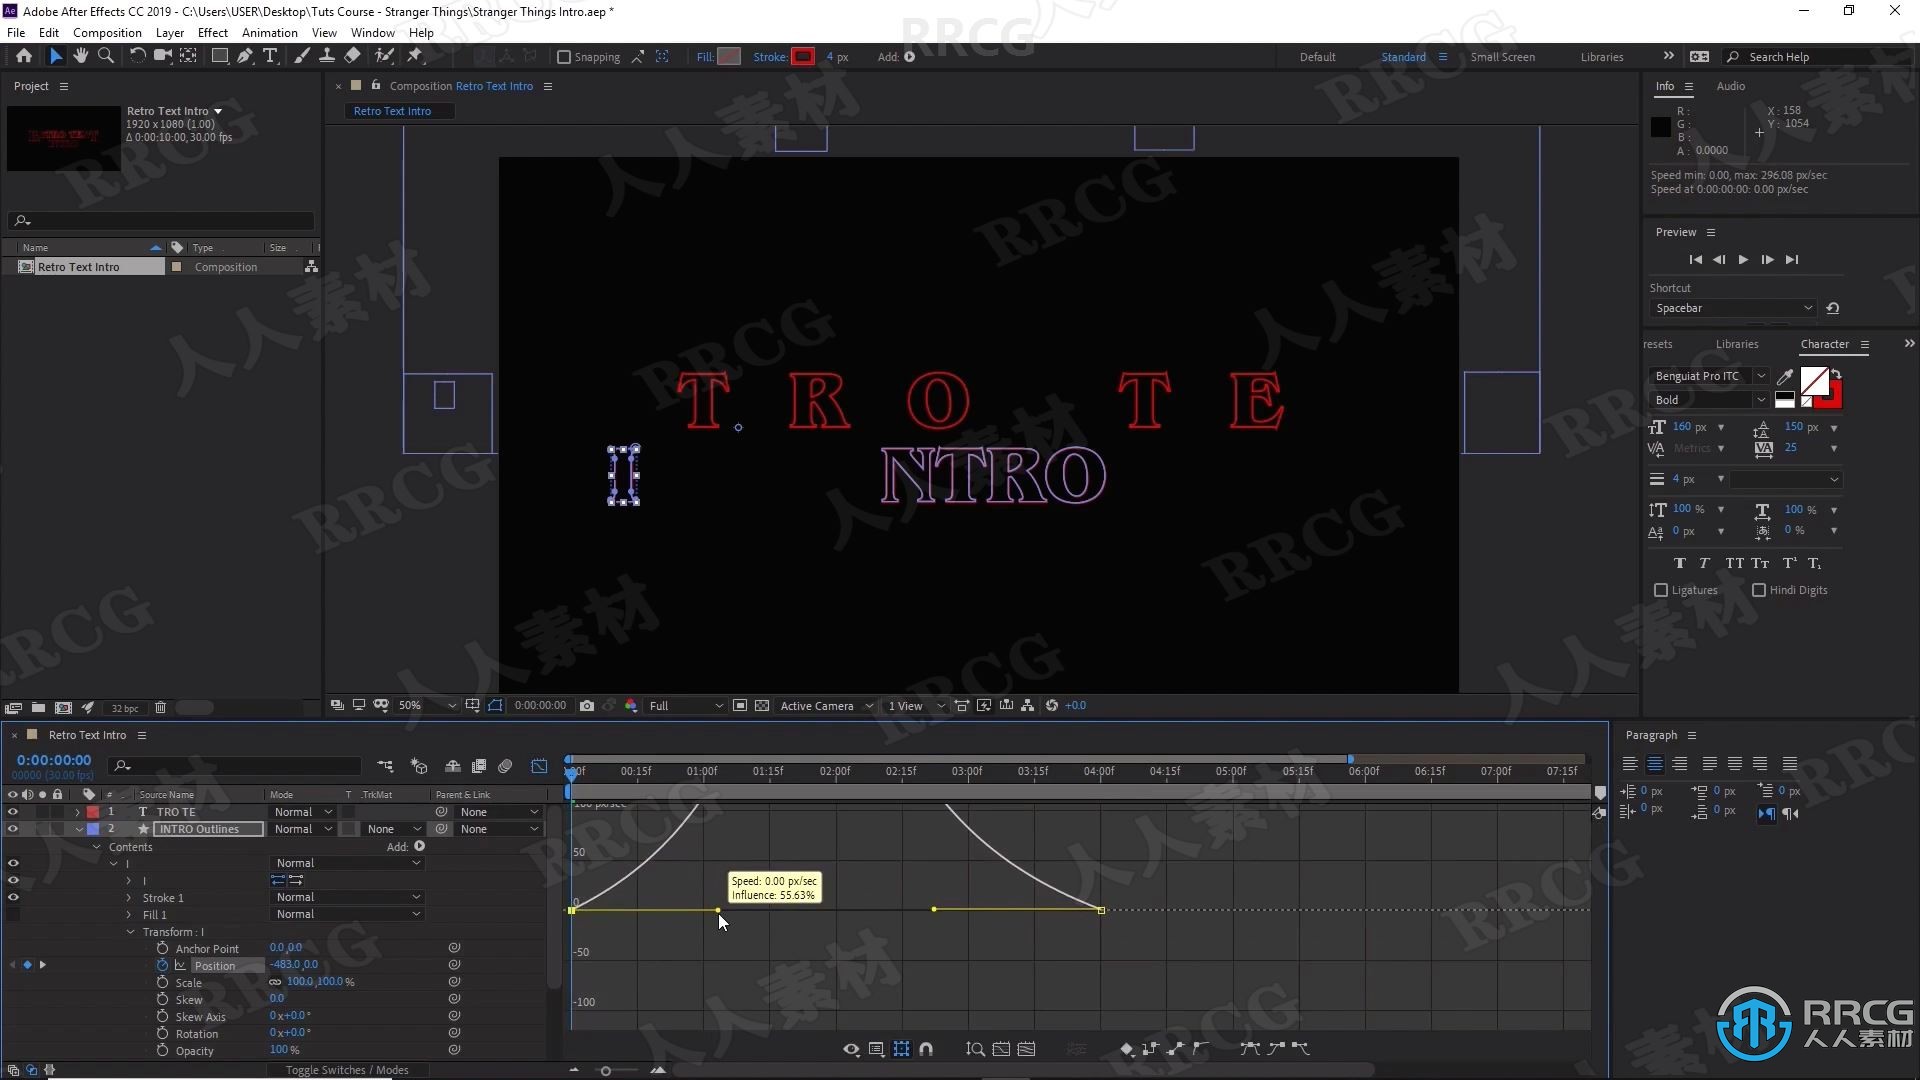
Task: Click the timeline zoom slider handle
Action: click(605, 1071)
